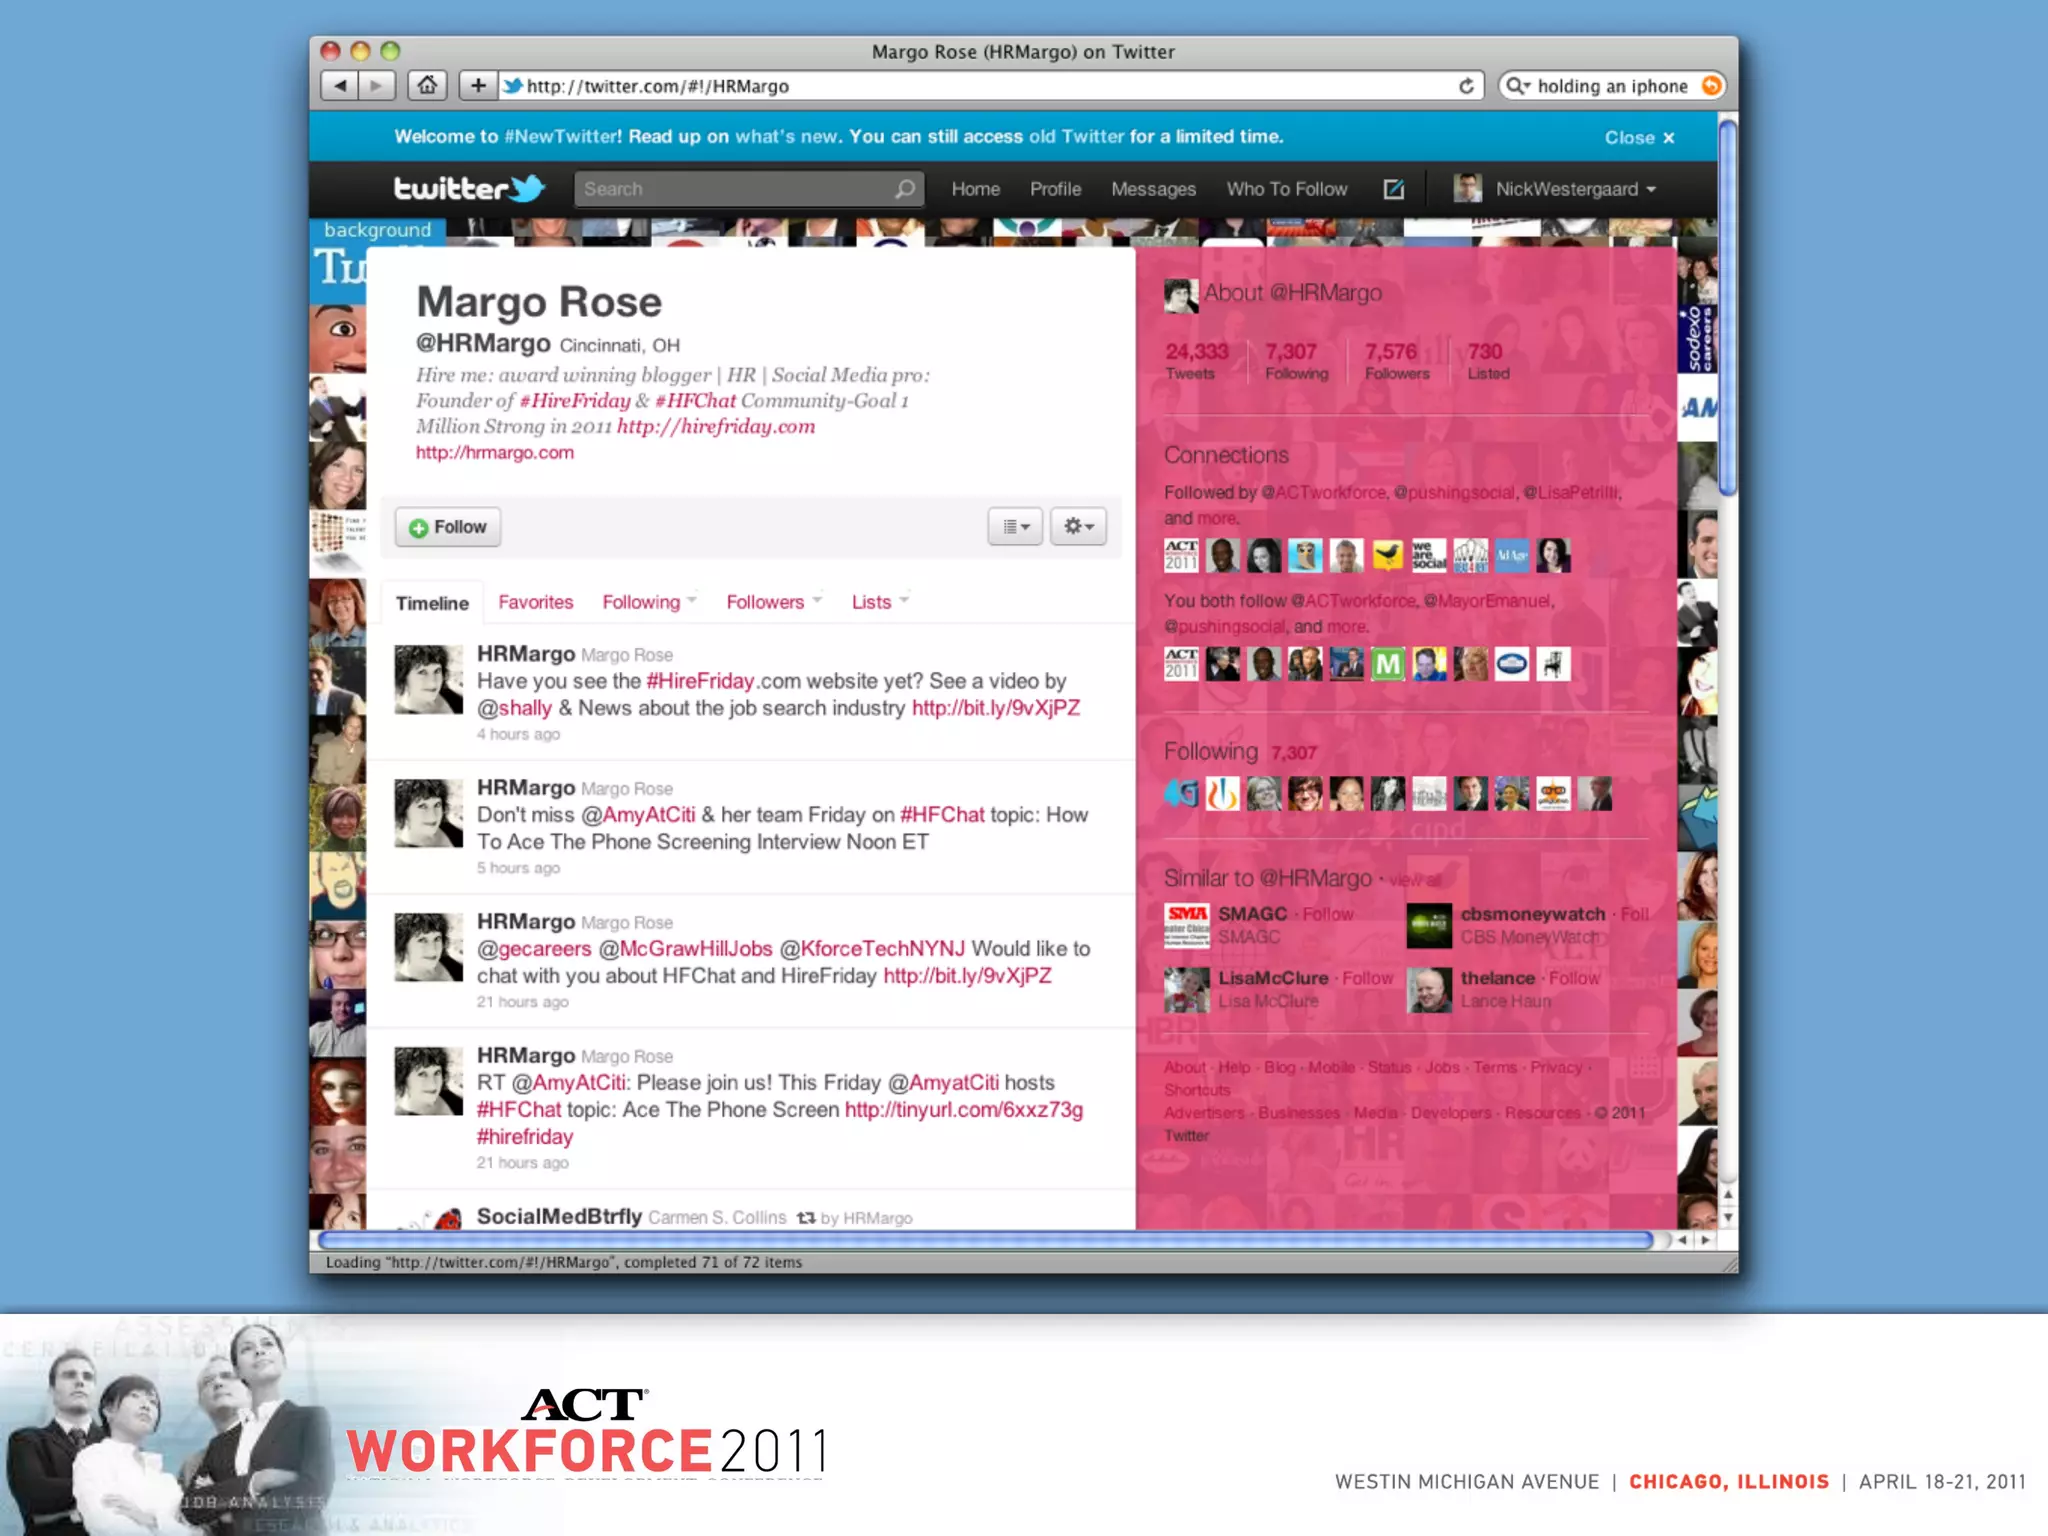Click the 'we are social' avatar
The height and width of the screenshot is (1536, 2048).
pyautogui.click(x=1429, y=555)
